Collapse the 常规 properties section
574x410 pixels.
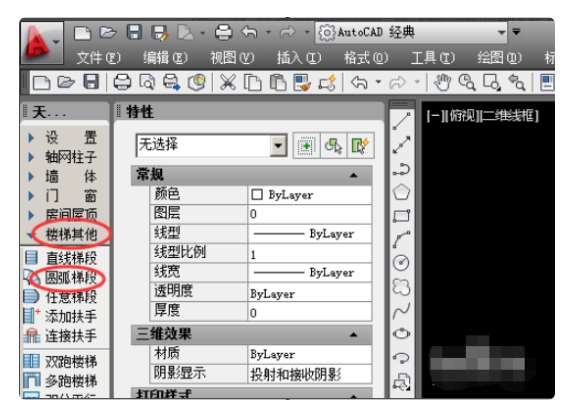click(353, 175)
